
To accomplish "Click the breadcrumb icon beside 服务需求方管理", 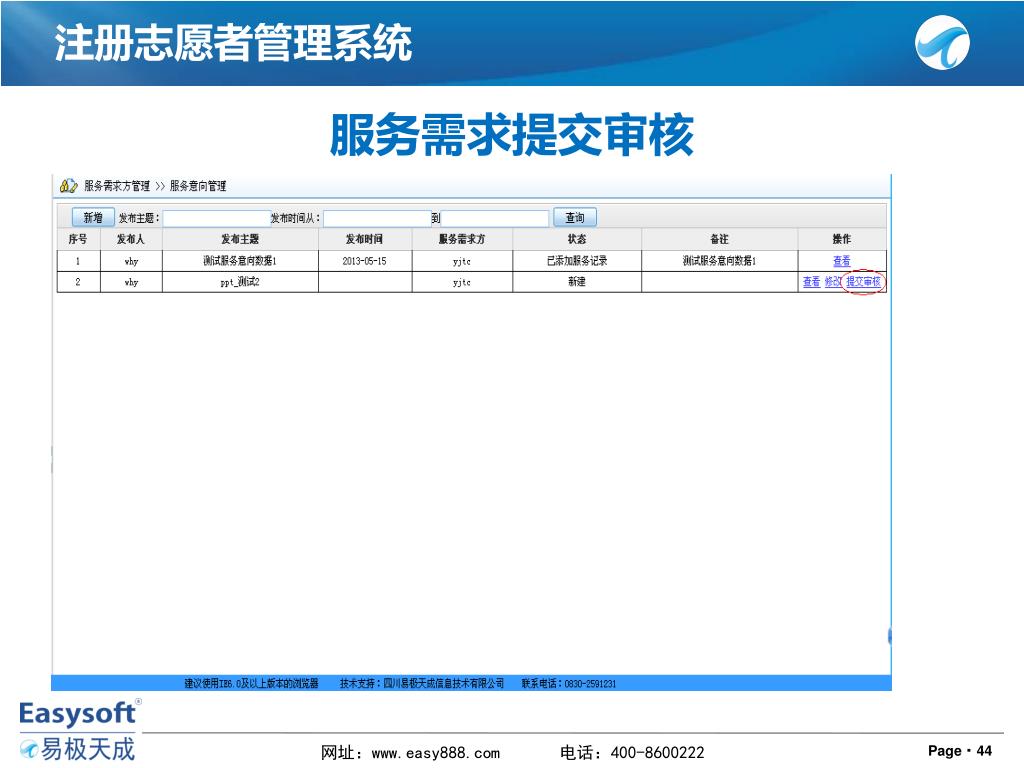I will (x=69, y=186).
